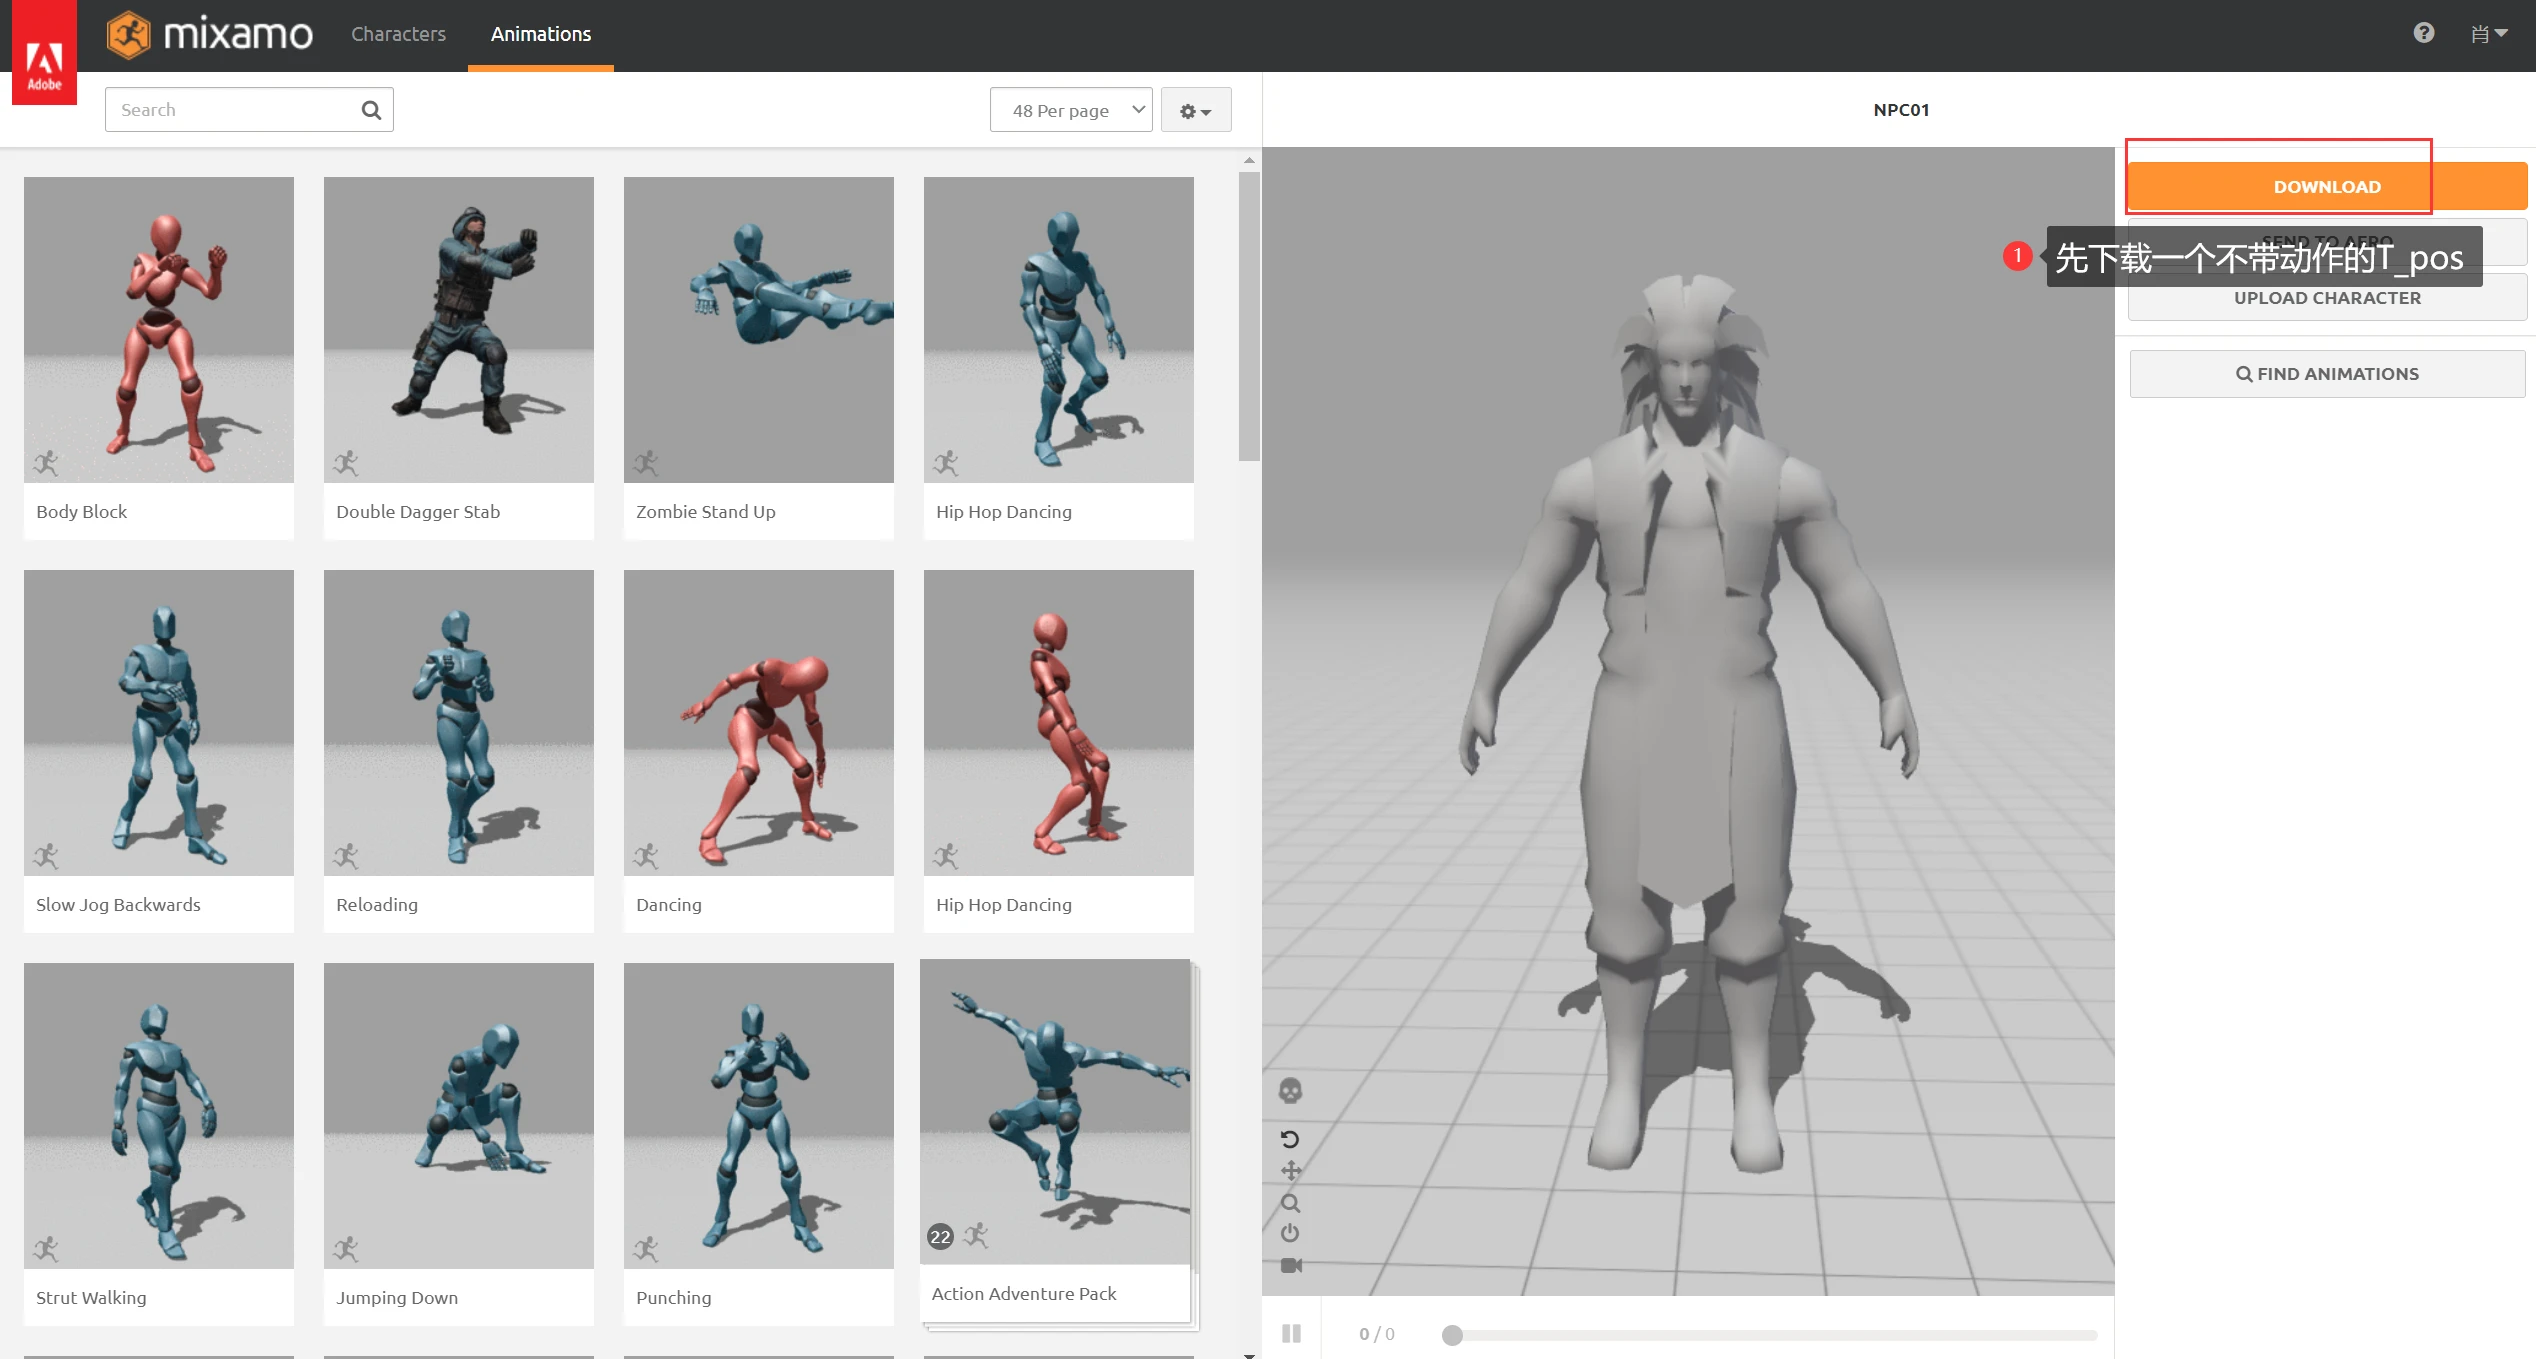Click the zoom magnifier icon in viewport
2536x1359 pixels.
point(1290,1202)
